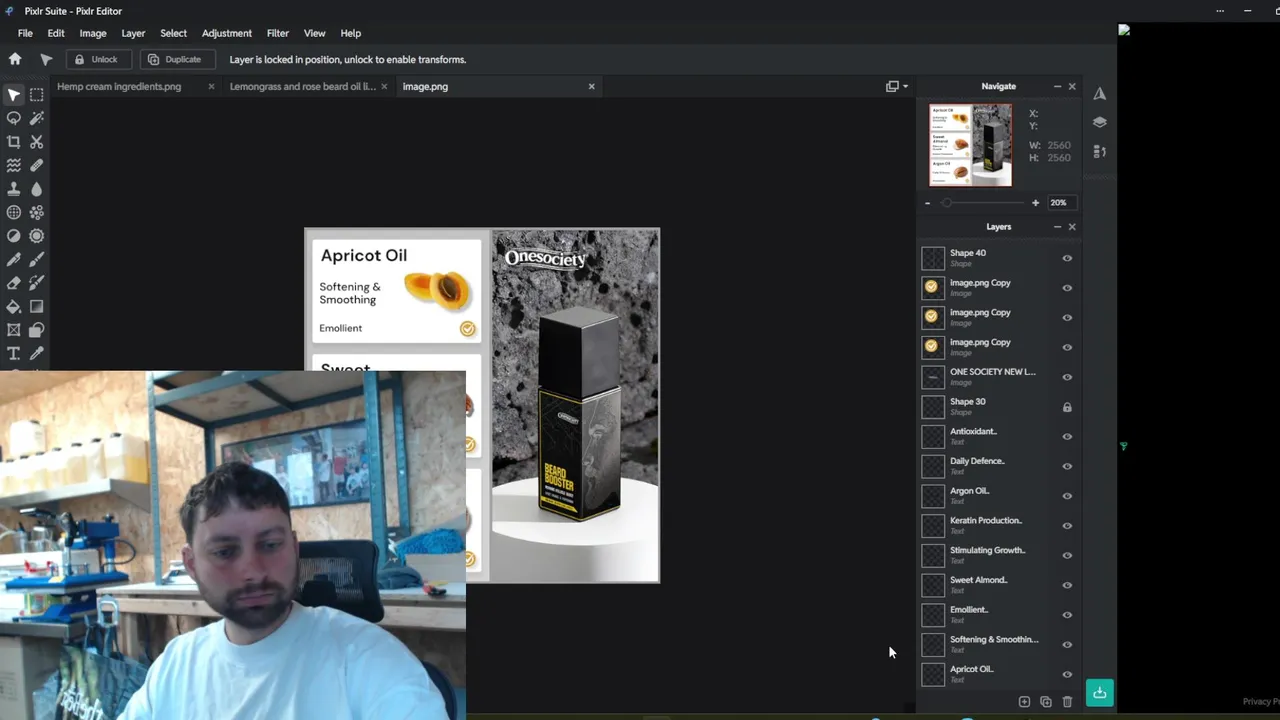Select the Lasso tool
Viewport: 1280px width, 720px height.
tap(14, 118)
